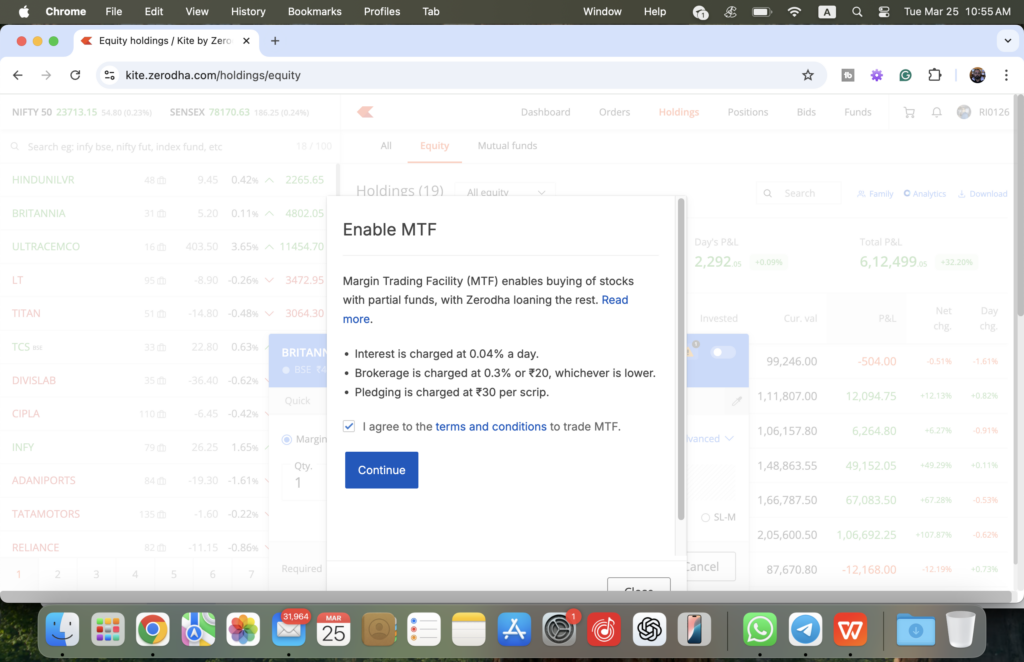The width and height of the screenshot is (1024, 662).
Task: Go to the Dashboard tab
Action: click(545, 112)
